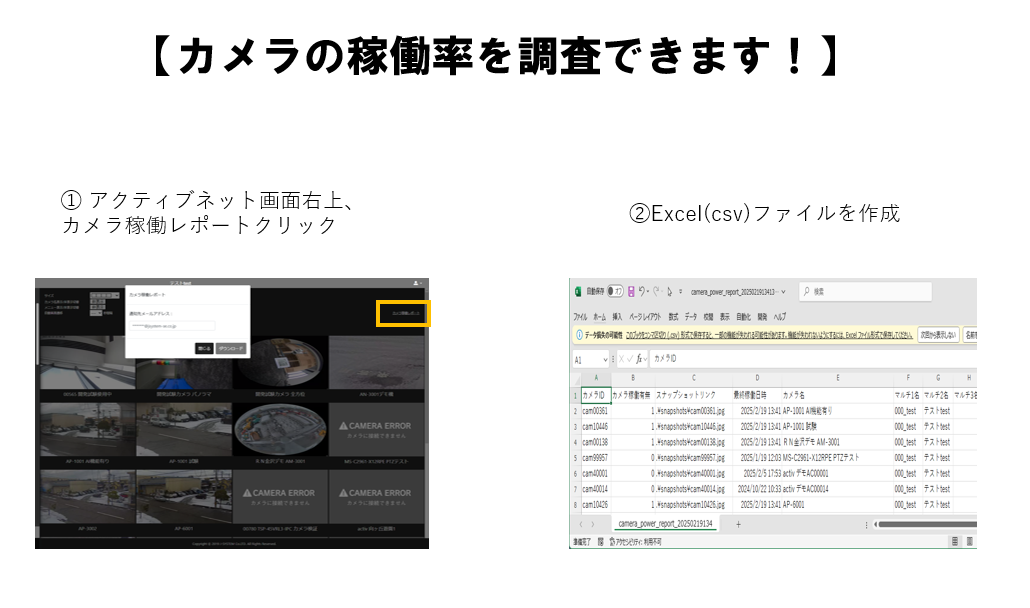The width and height of the screenshot is (1030, 608).
Task: Click the Select All corner triangle
Action: [x=577, y=379]
